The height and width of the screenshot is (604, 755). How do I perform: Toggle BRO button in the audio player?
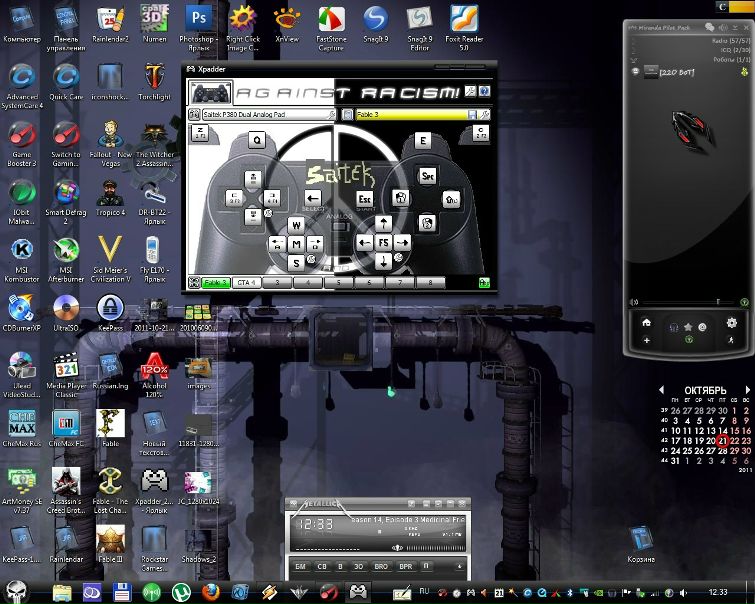(381, 566)
